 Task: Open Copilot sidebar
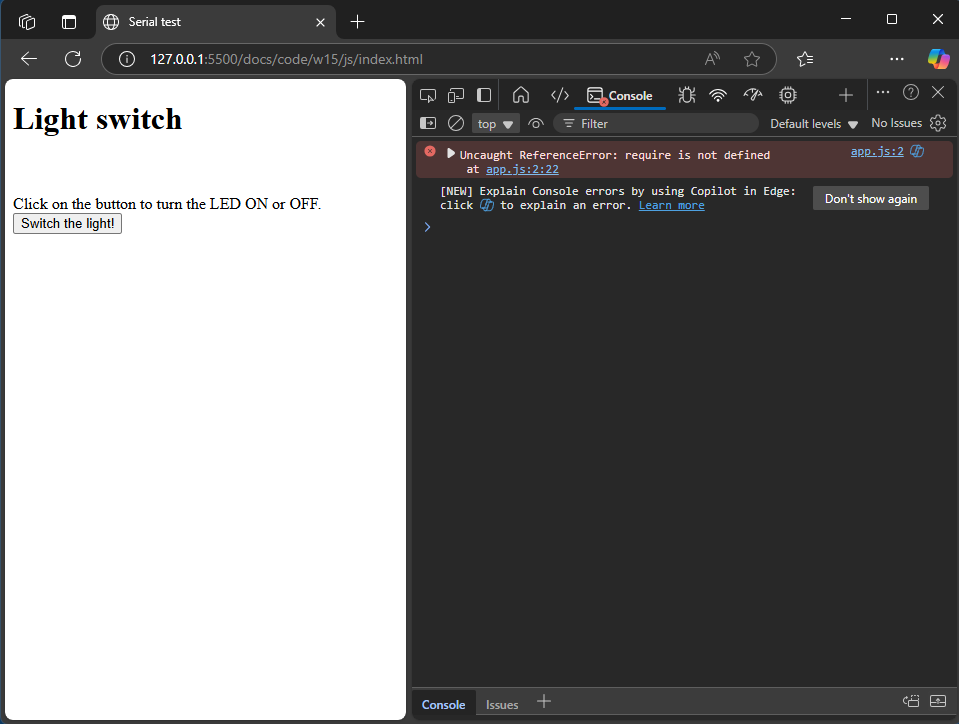(x=938, y=59)
